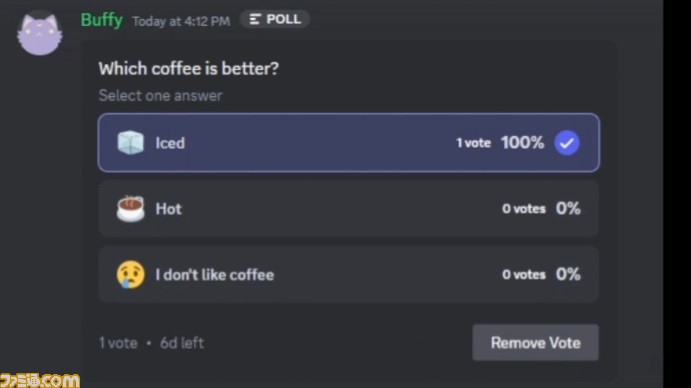
Task: Click the Remove Vote button
Action: [x=535, y=343]
